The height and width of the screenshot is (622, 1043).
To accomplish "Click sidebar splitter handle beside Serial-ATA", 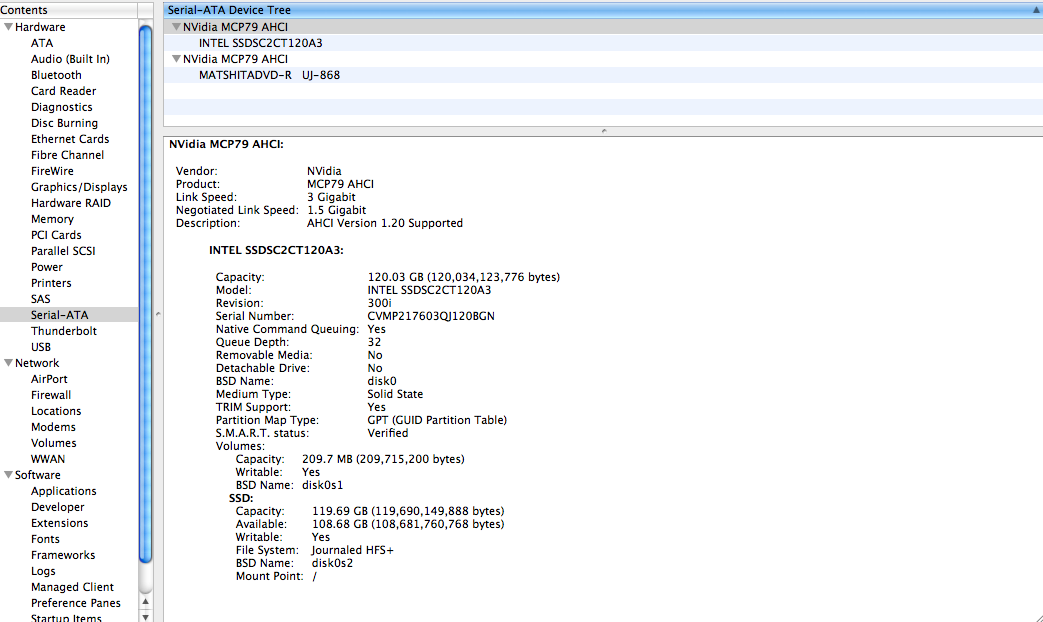I will (158, 314).
